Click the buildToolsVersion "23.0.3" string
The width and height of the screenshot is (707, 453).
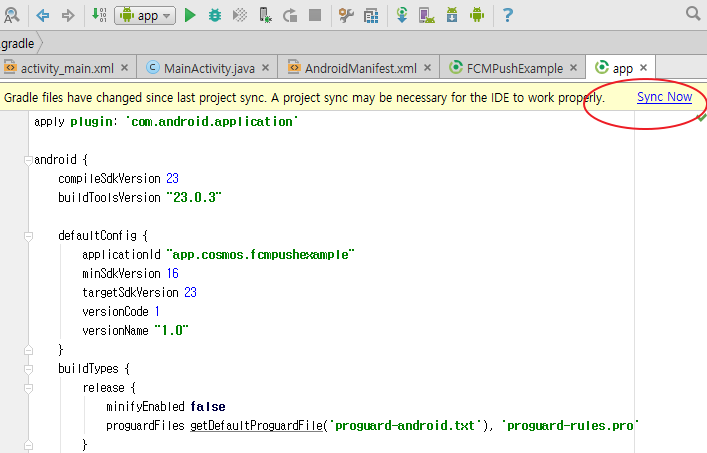point(194,197)
